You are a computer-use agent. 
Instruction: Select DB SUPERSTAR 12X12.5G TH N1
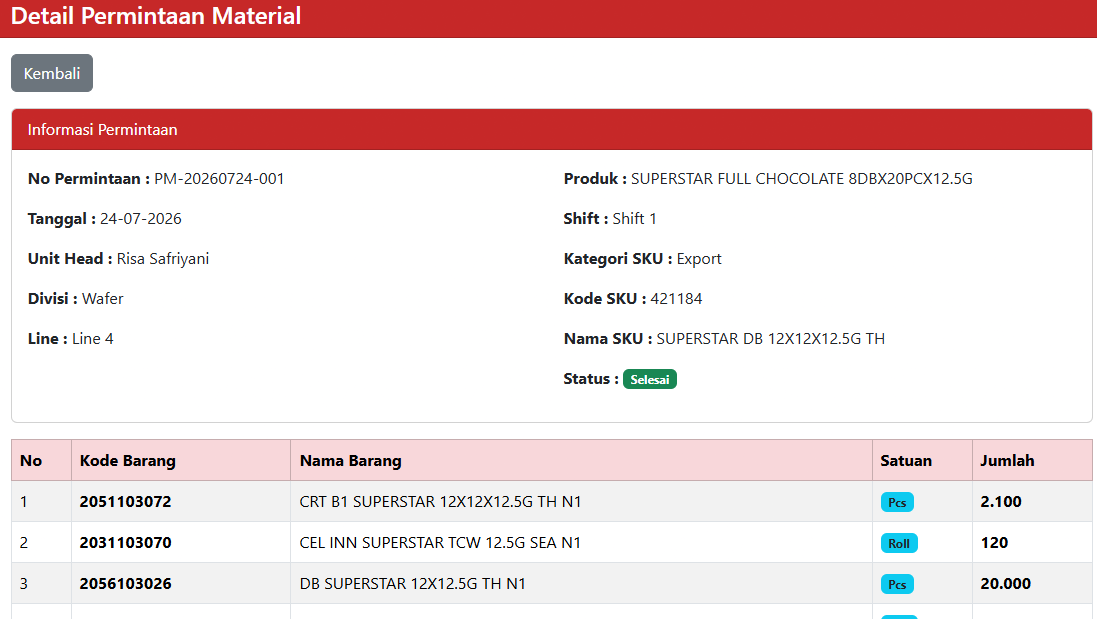point(412,583)
